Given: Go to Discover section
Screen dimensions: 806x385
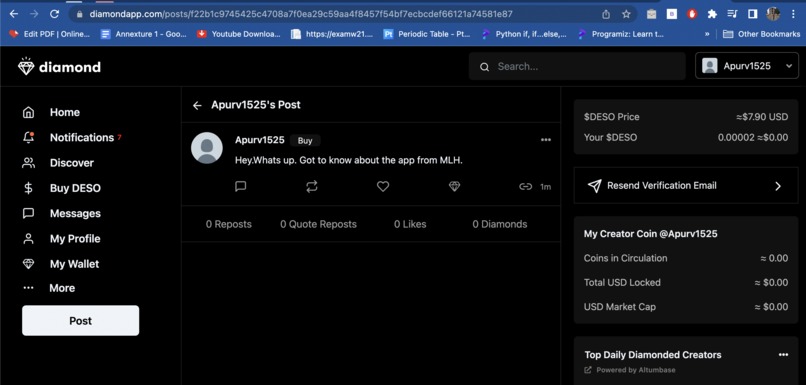Looking at the screenshot, I should tap(71, 162).
